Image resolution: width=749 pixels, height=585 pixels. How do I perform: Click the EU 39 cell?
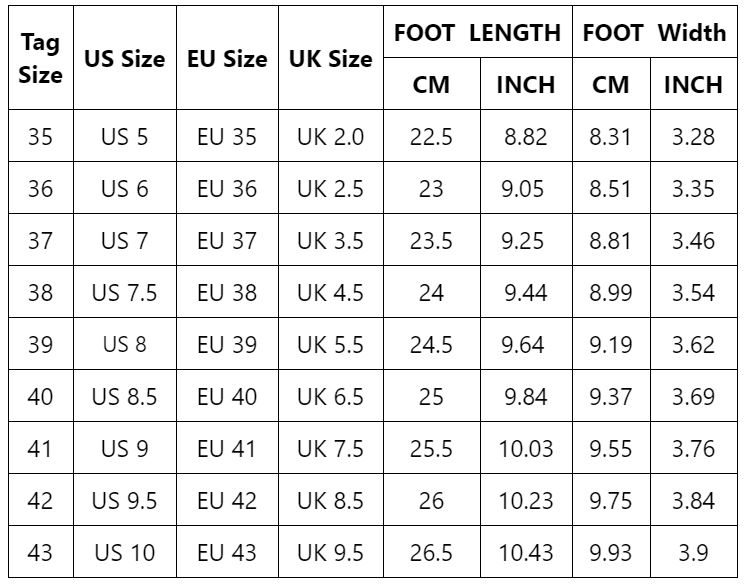pyautogui.click(x=227, y=345)
